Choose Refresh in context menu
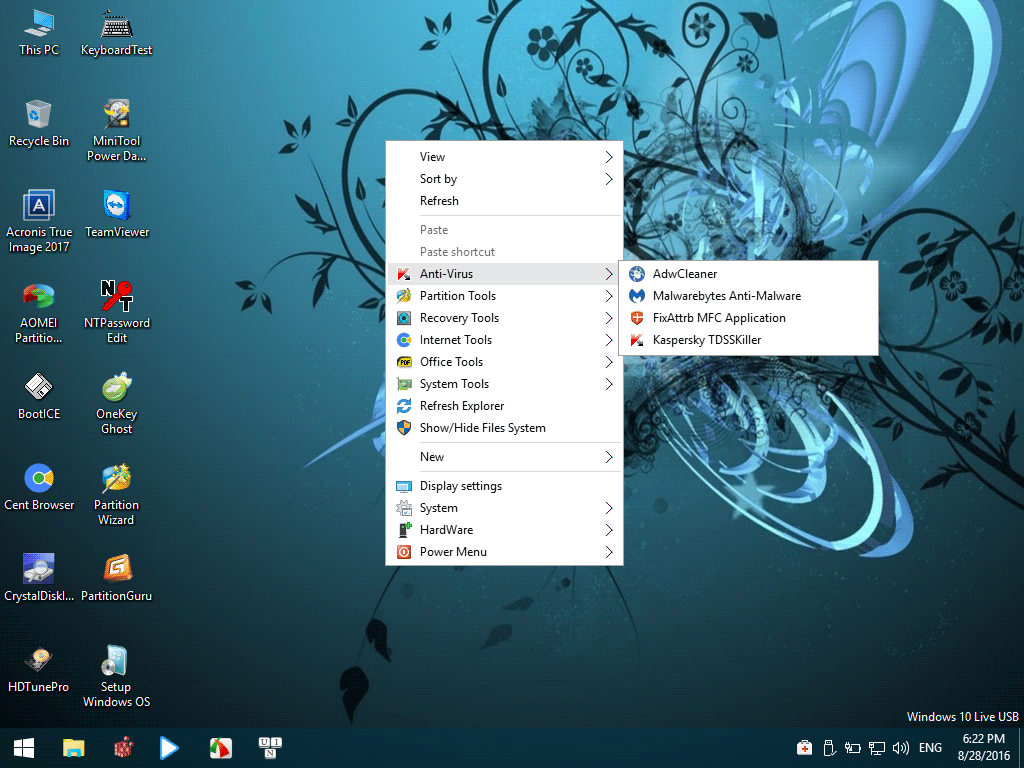The image size is (1024, 768). [505, 201]
